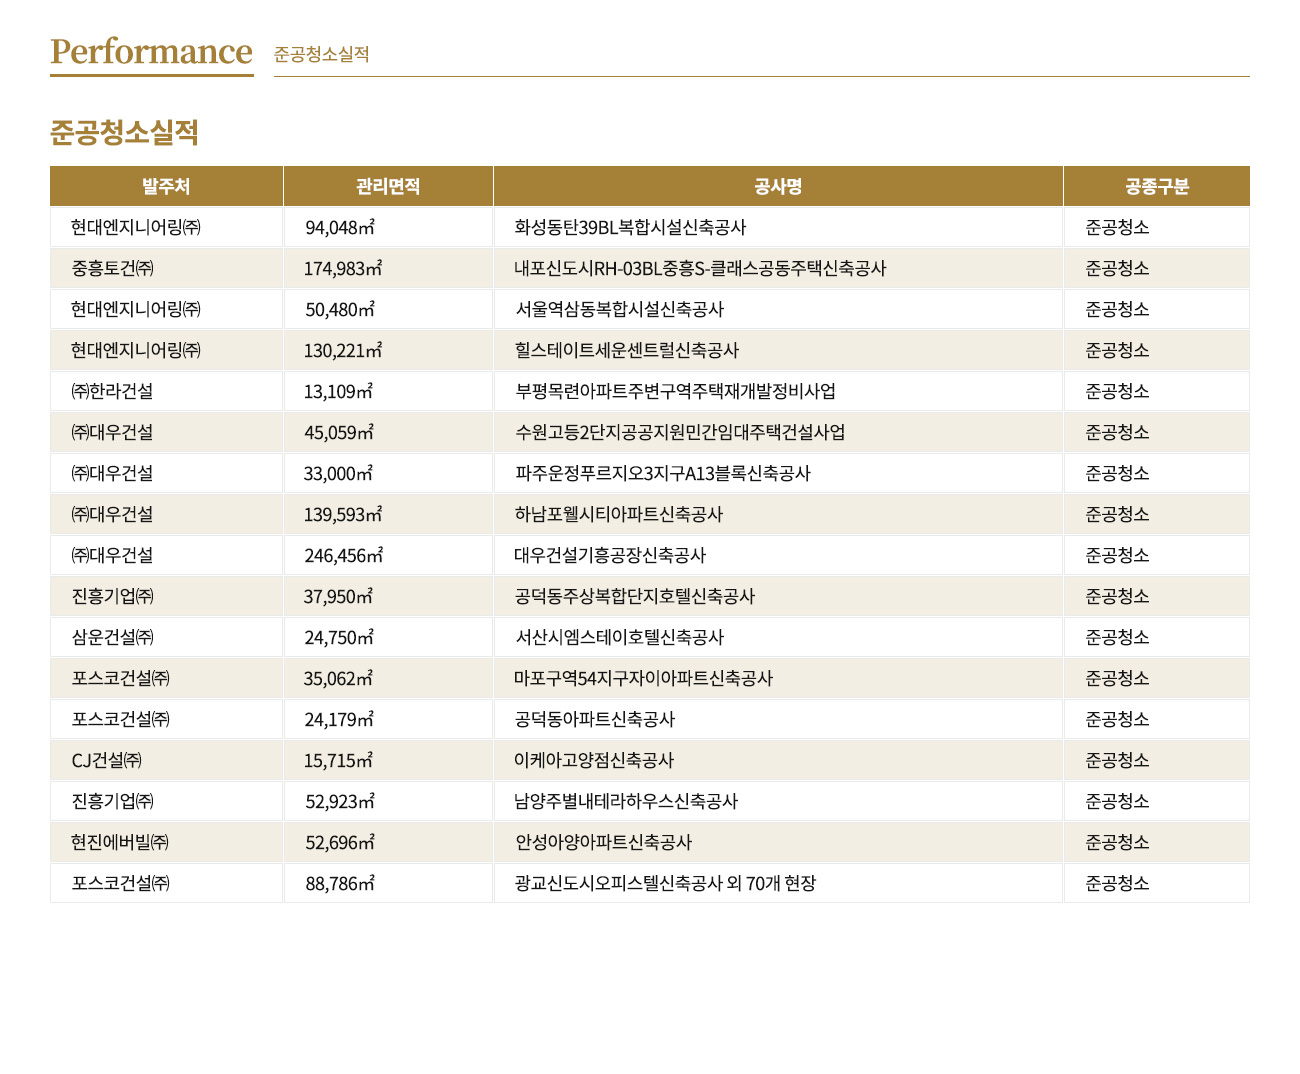This screenshot has width=1300, height=1074.
Task: Click the 대우건설기흥공장신축공사 project name
Action: [x=610, y=556]
